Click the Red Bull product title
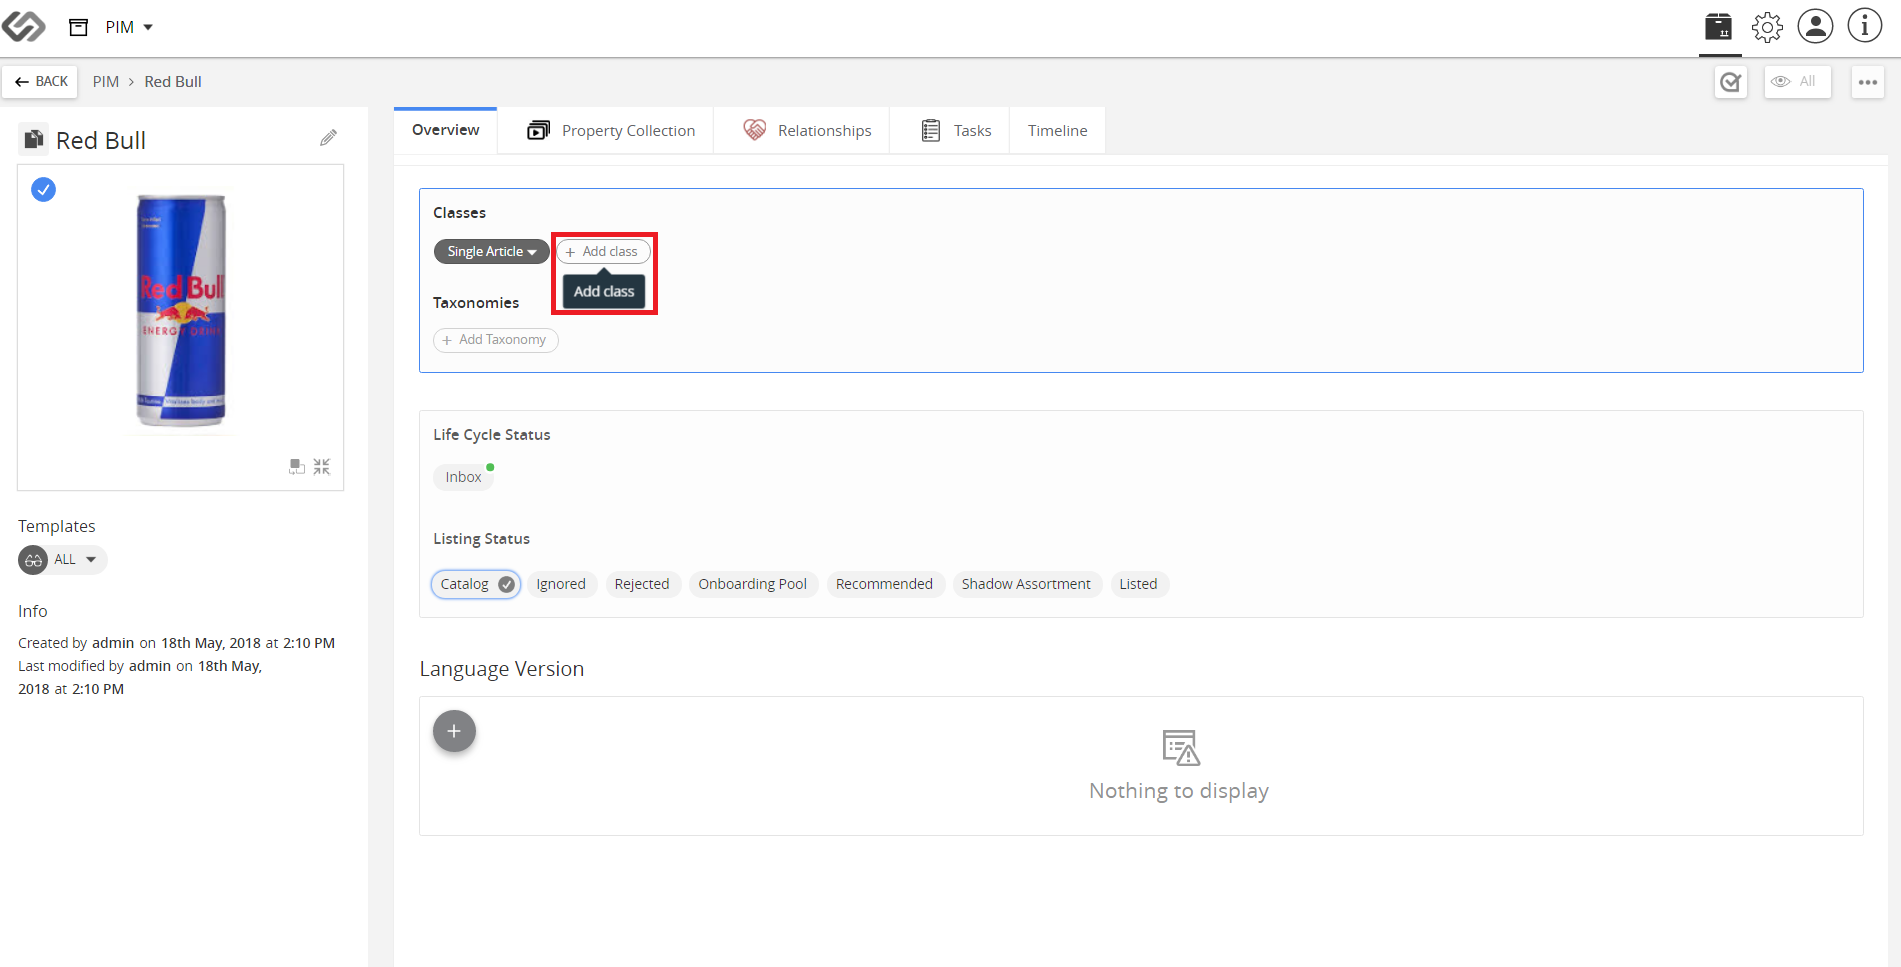This screenshot has height=967, width=1901. pos(101,140)
